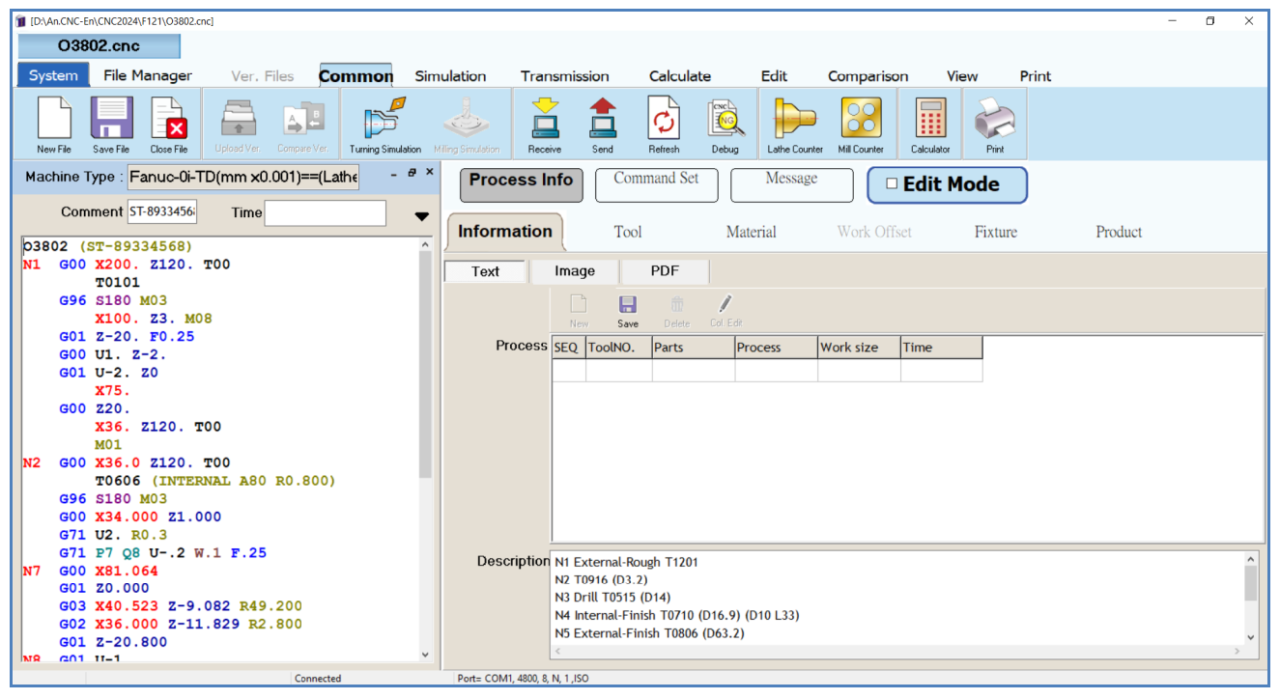Click the Description box scrollbar thumb
This screenshot has width=1280, height=699.
point(1250,585)
